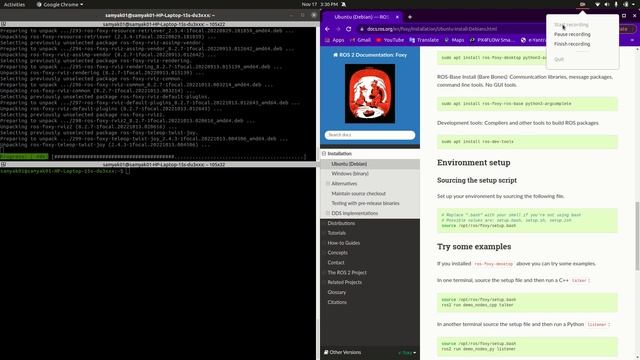This screenshot has height=360, width=640.
Task: Click the screen recorder indicator in top bar
Action: (582, 4)
